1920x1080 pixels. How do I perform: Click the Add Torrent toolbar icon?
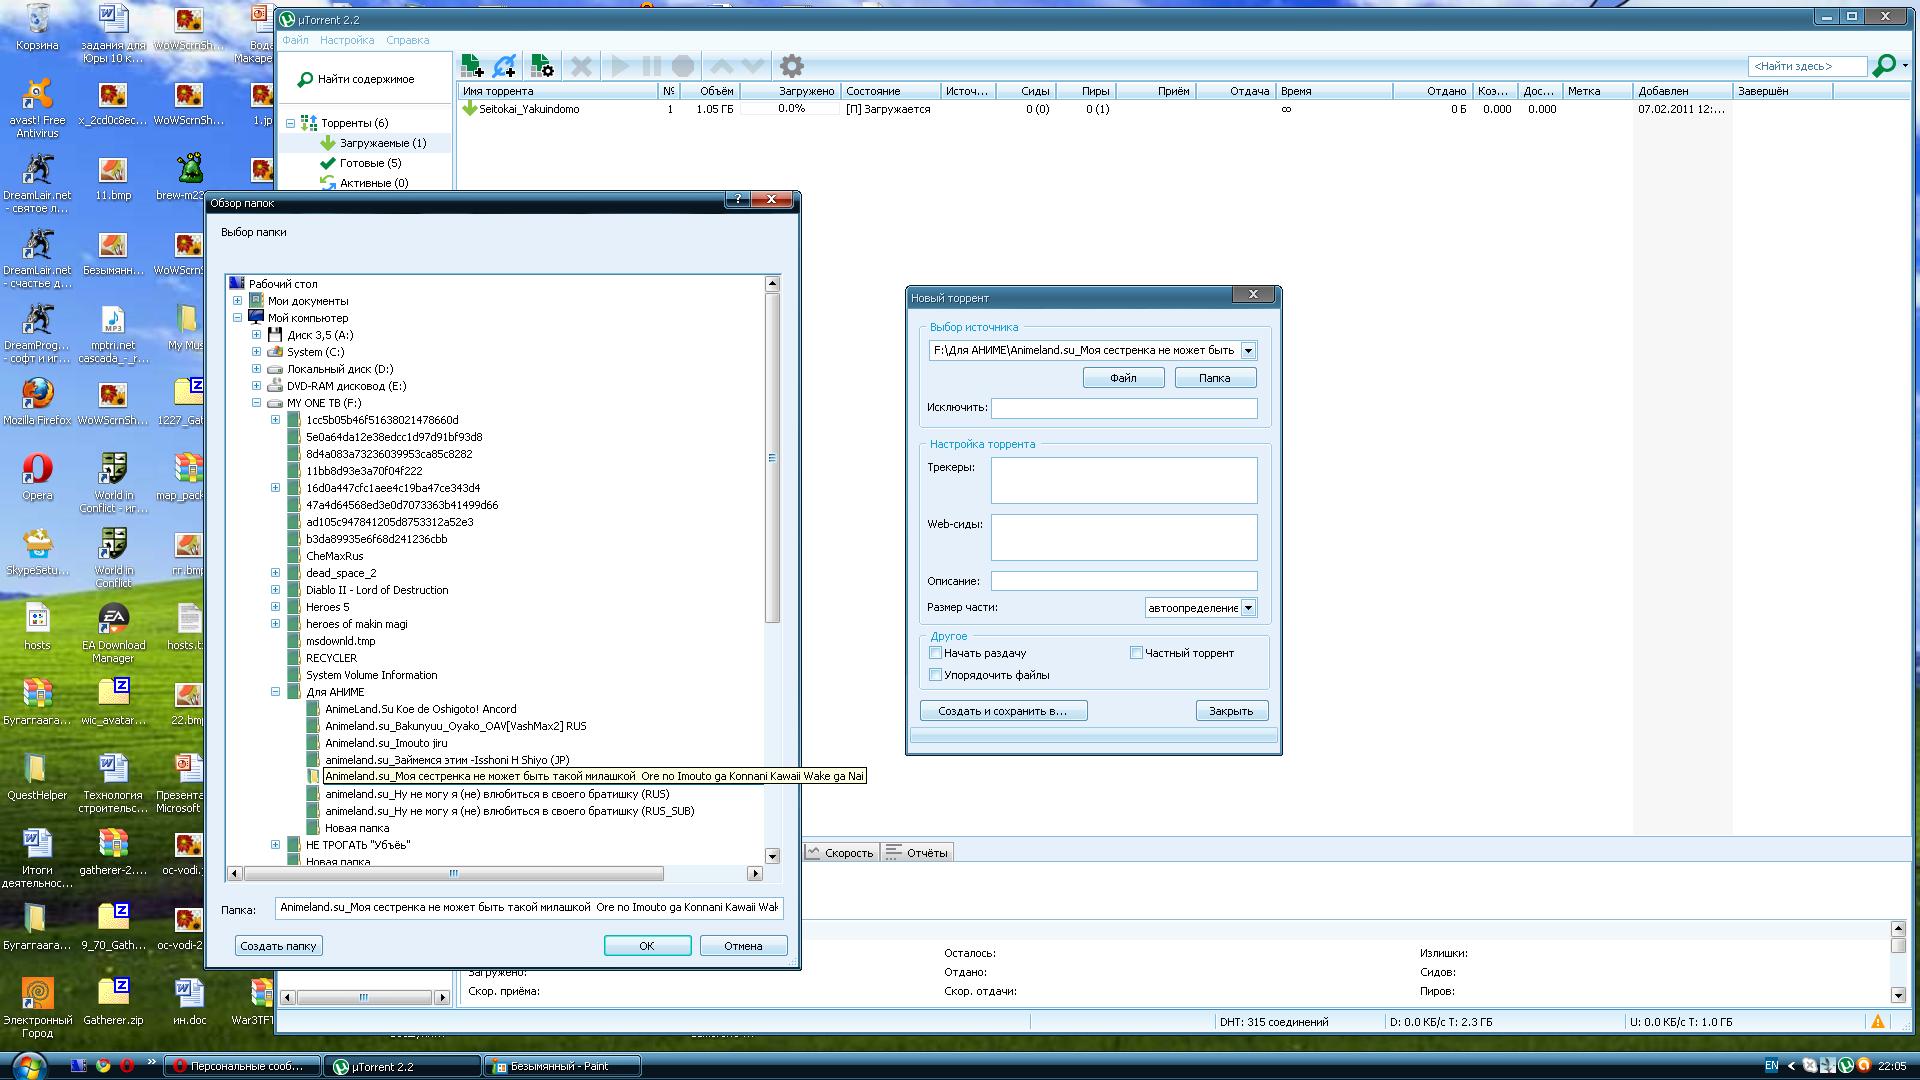(472, 67)
